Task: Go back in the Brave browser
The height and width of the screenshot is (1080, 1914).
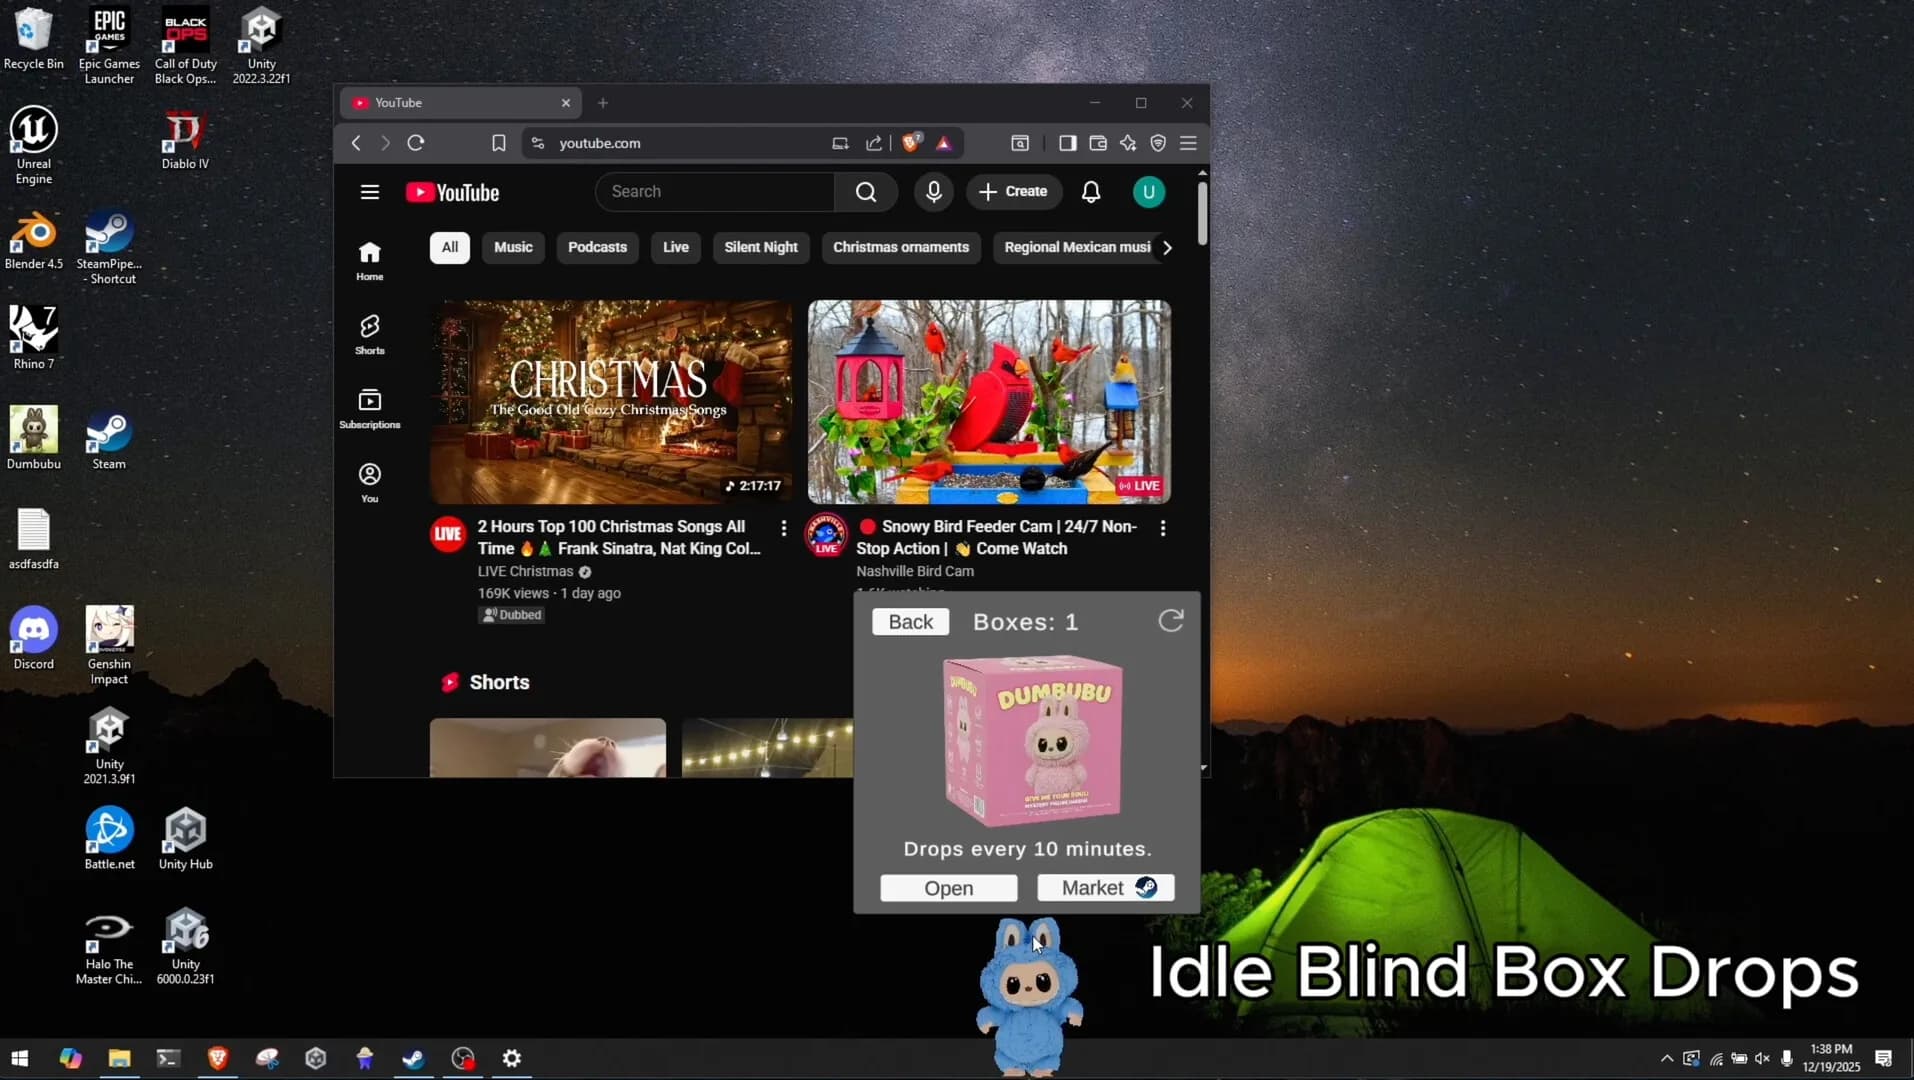Action: point(356,143)
